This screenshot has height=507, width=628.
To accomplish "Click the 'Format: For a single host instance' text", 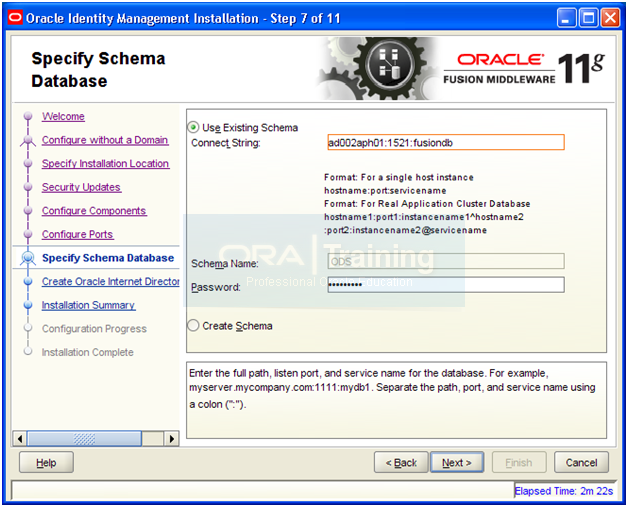I will pyautogui.click(x=399, y=177).
